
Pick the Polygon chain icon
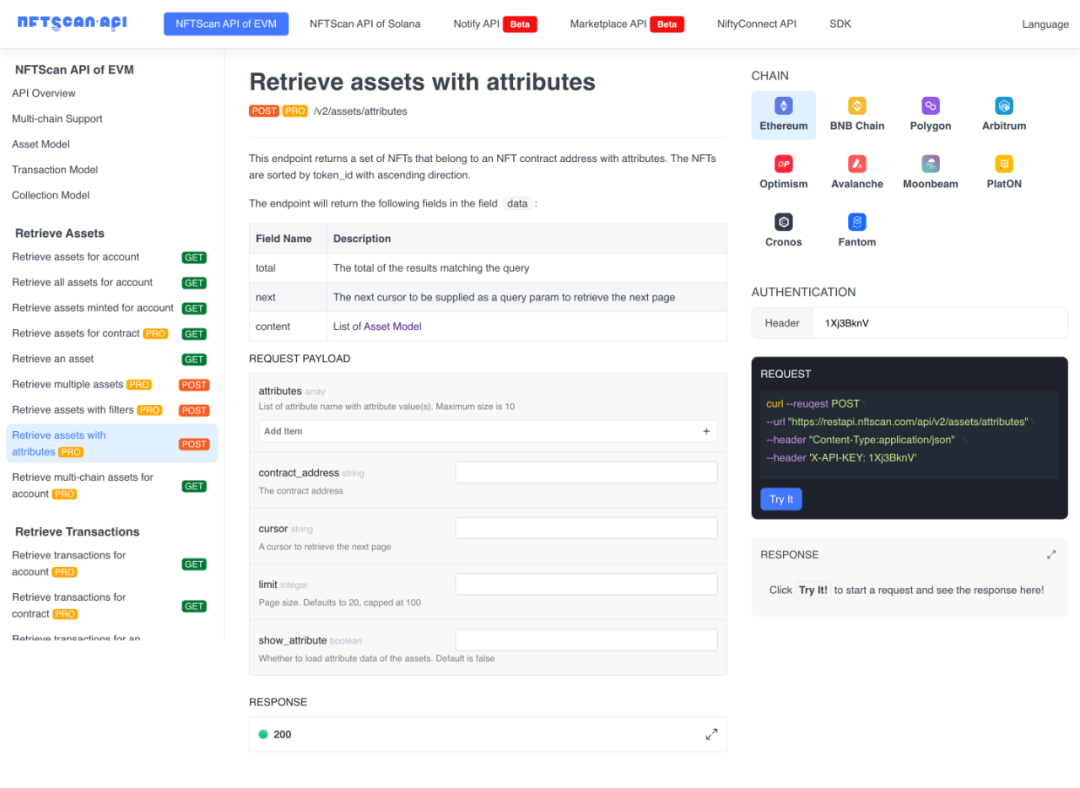[x=930, y=106]
